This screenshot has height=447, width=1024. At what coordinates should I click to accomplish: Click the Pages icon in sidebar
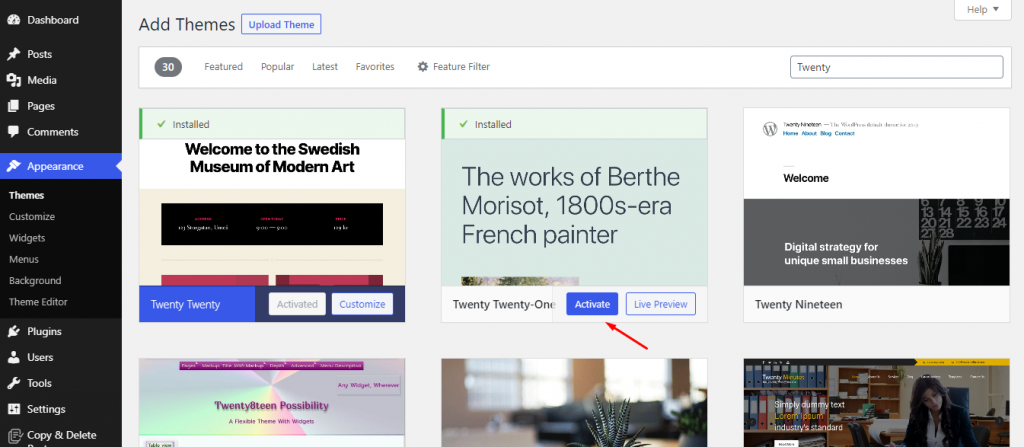[x=13, y=106]
